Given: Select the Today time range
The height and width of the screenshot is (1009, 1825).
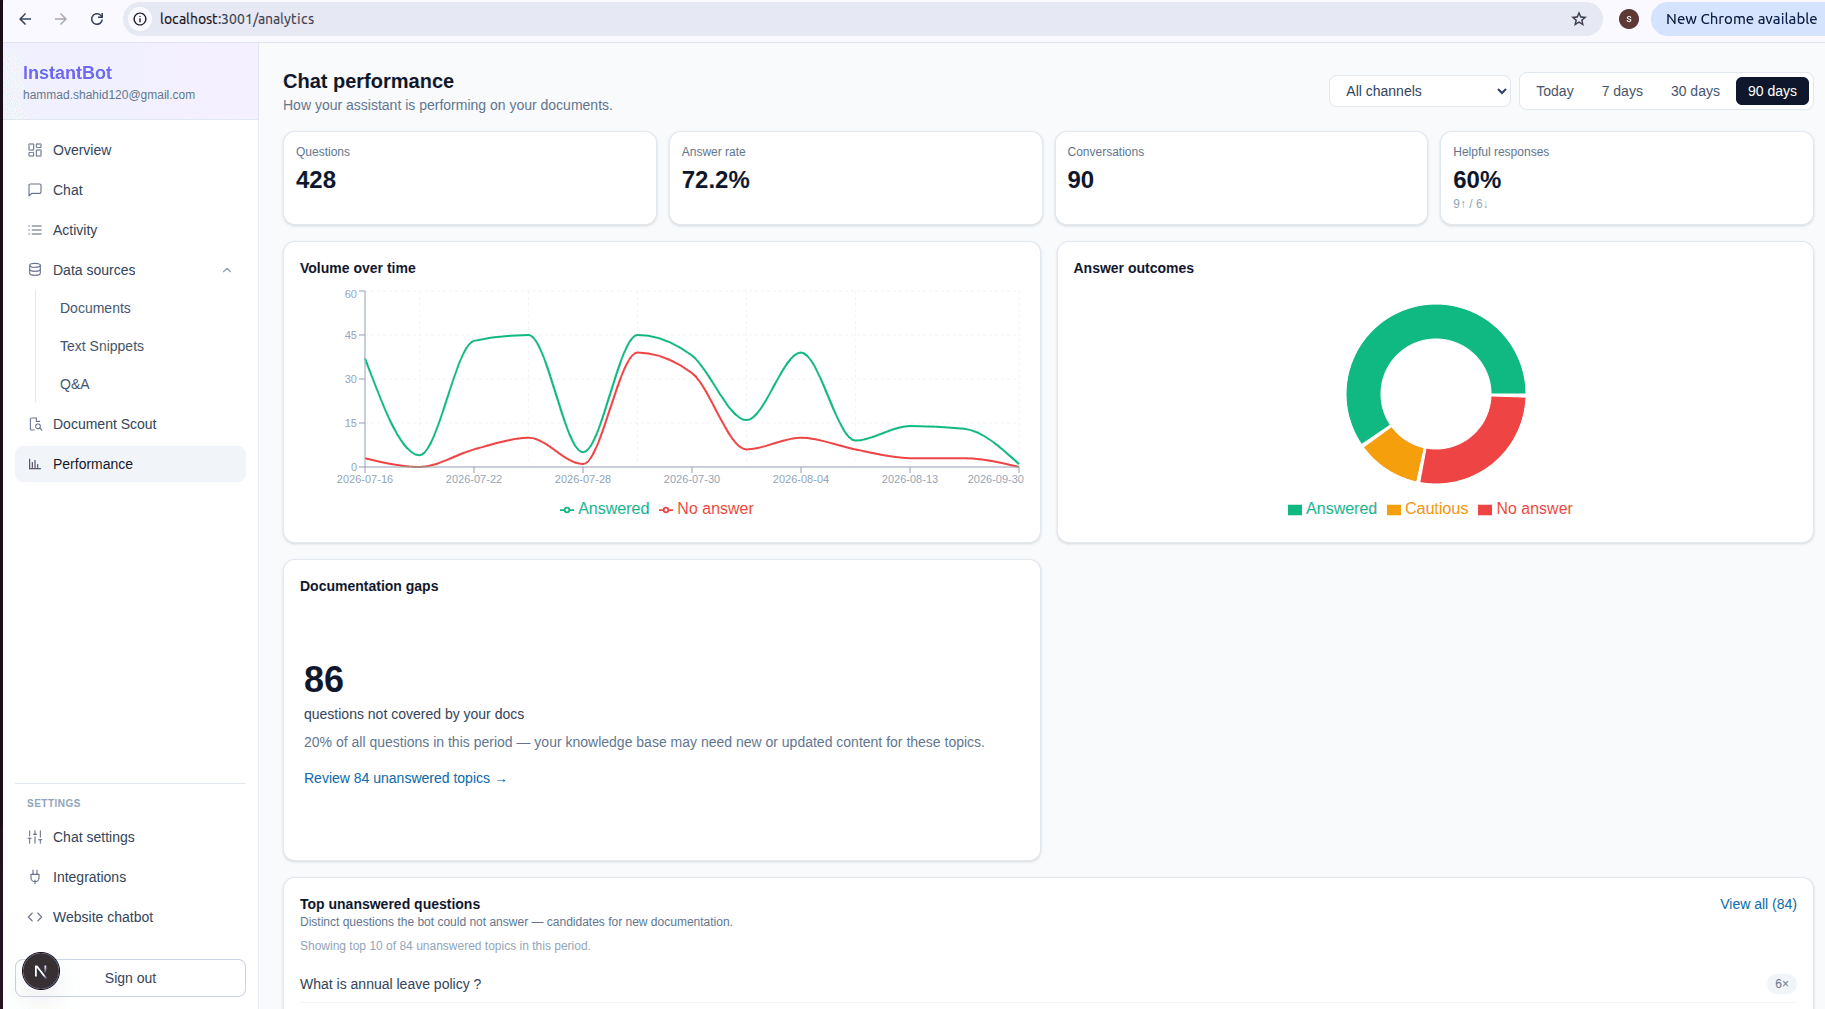Looking at the screenshot, I should coord(1555,91).
